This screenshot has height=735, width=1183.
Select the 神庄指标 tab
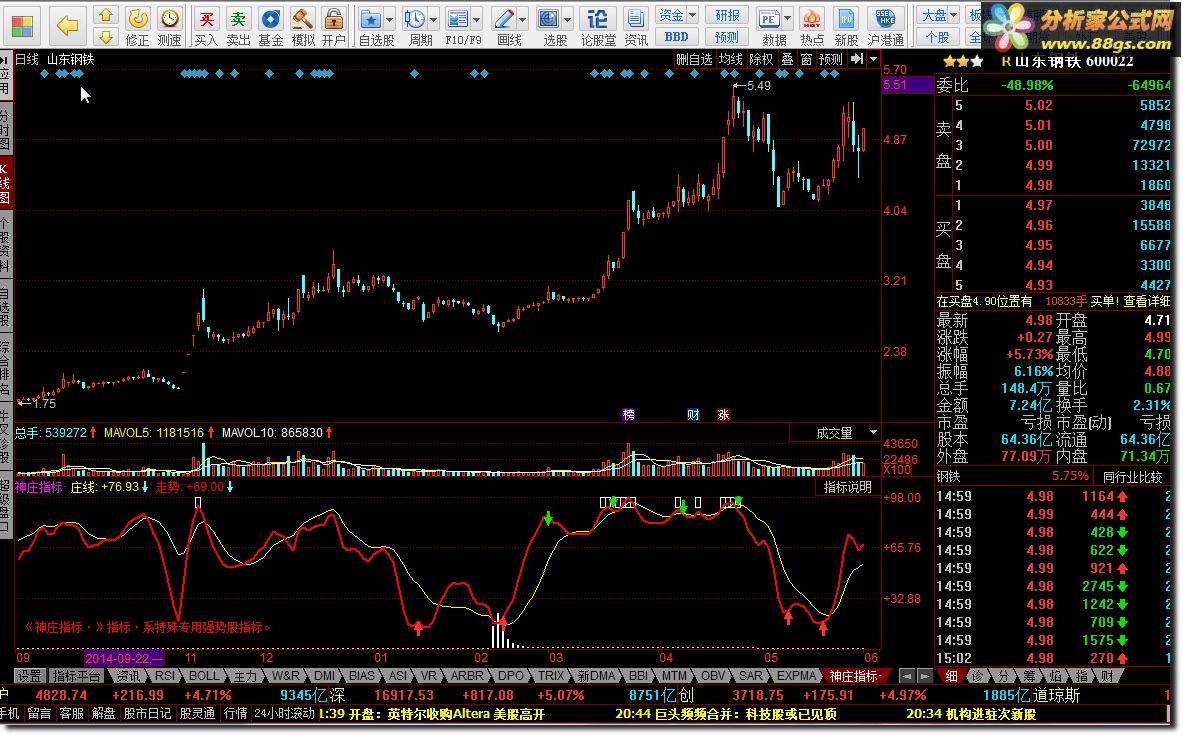(x=853, y=676)
